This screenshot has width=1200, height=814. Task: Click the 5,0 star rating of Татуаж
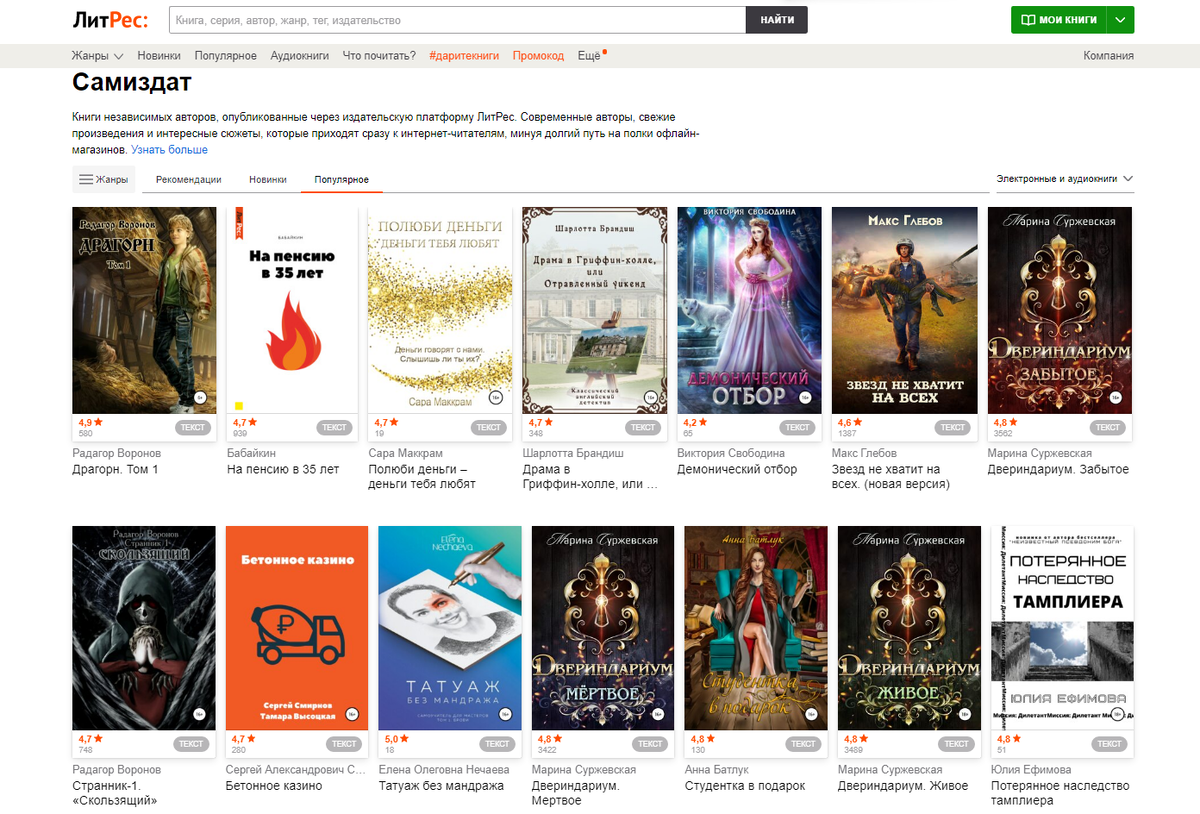tap(397, 739)
